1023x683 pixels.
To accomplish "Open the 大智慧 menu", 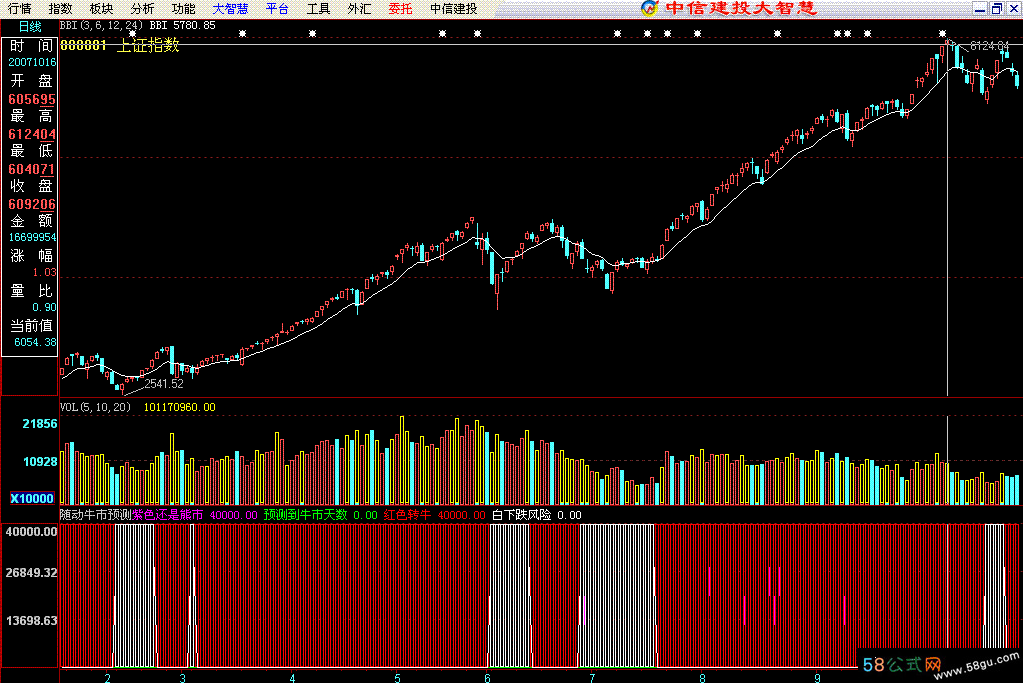I will [230, 8].
